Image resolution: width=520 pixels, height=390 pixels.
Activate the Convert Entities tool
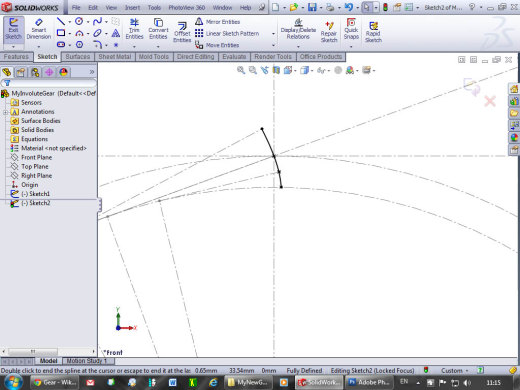[158, 29]
